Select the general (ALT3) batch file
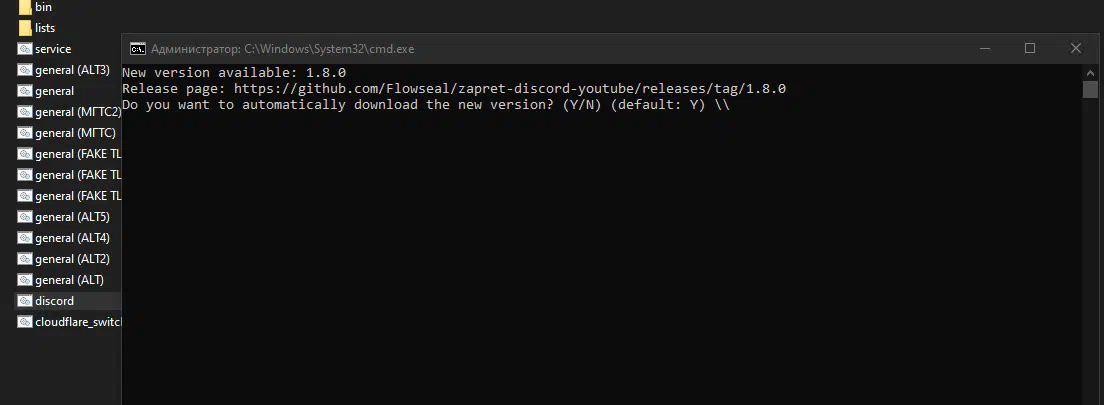The image size is (1104, 405). pos(70,70)
